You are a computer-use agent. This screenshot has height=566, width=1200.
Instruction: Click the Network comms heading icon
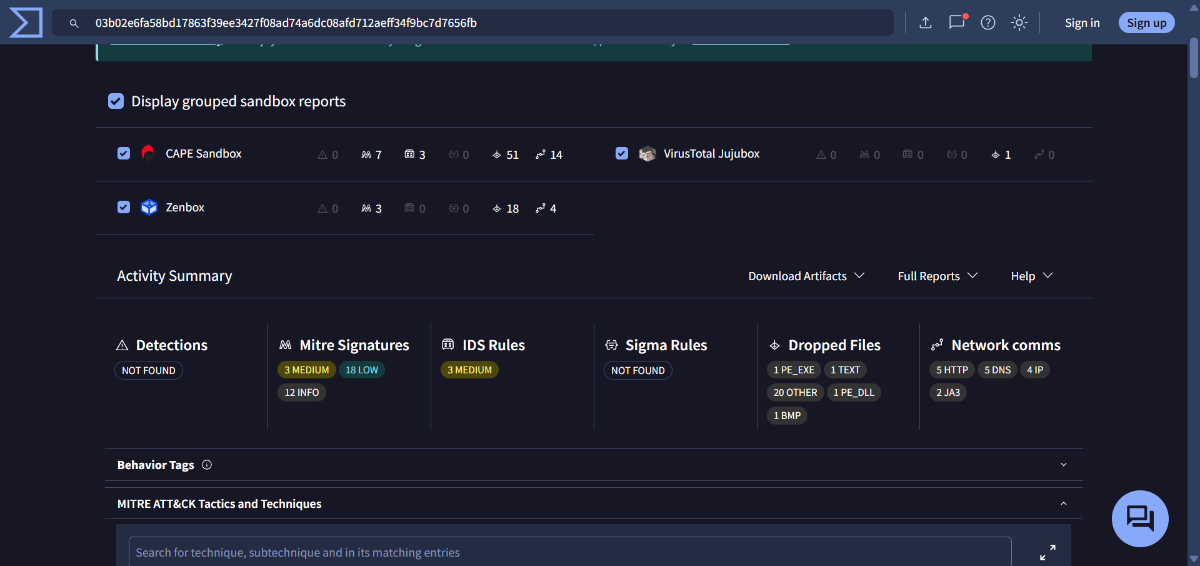pos(937,345)
